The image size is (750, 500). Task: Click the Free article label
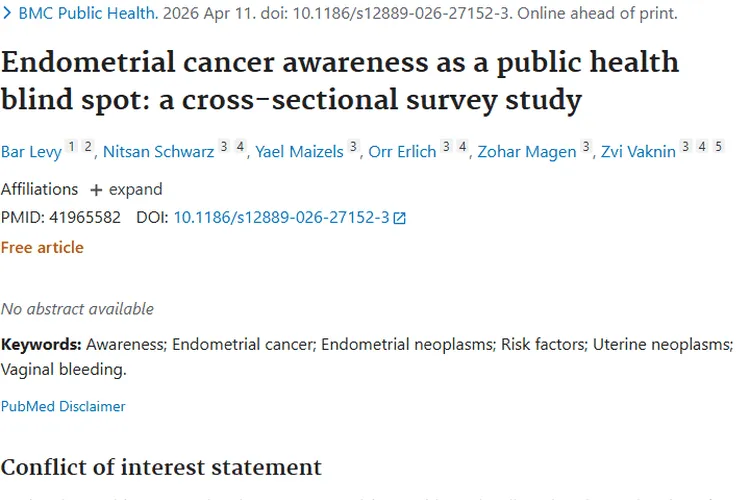42,247
